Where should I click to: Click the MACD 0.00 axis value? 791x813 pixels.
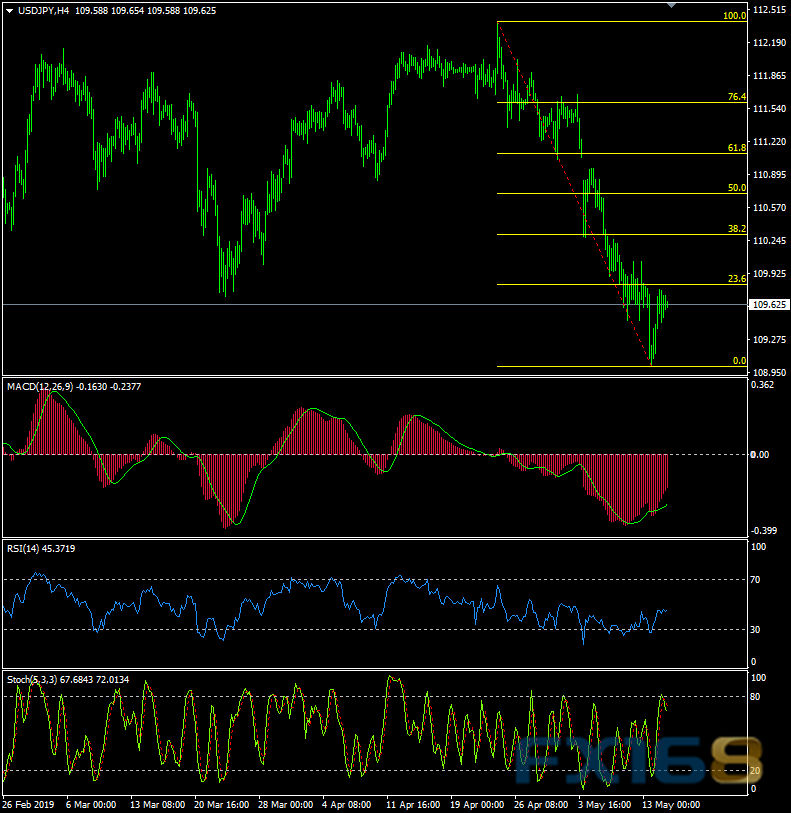(762, 455)
